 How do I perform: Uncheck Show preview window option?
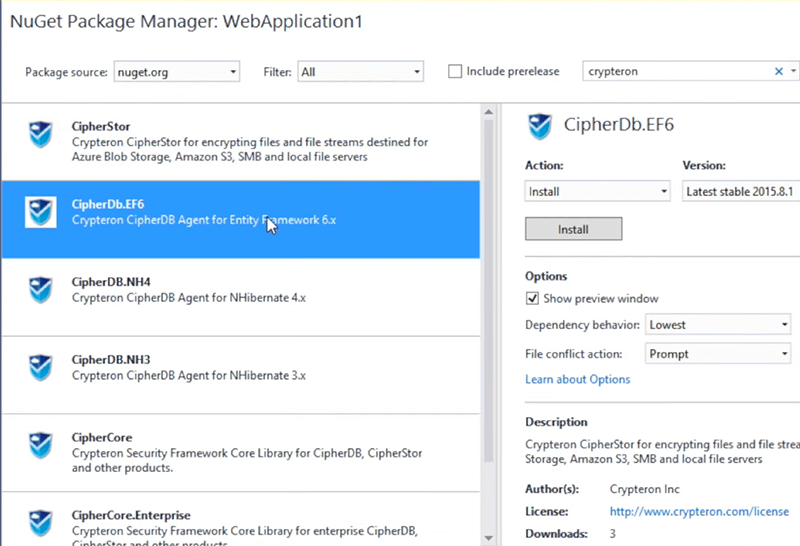533,298
